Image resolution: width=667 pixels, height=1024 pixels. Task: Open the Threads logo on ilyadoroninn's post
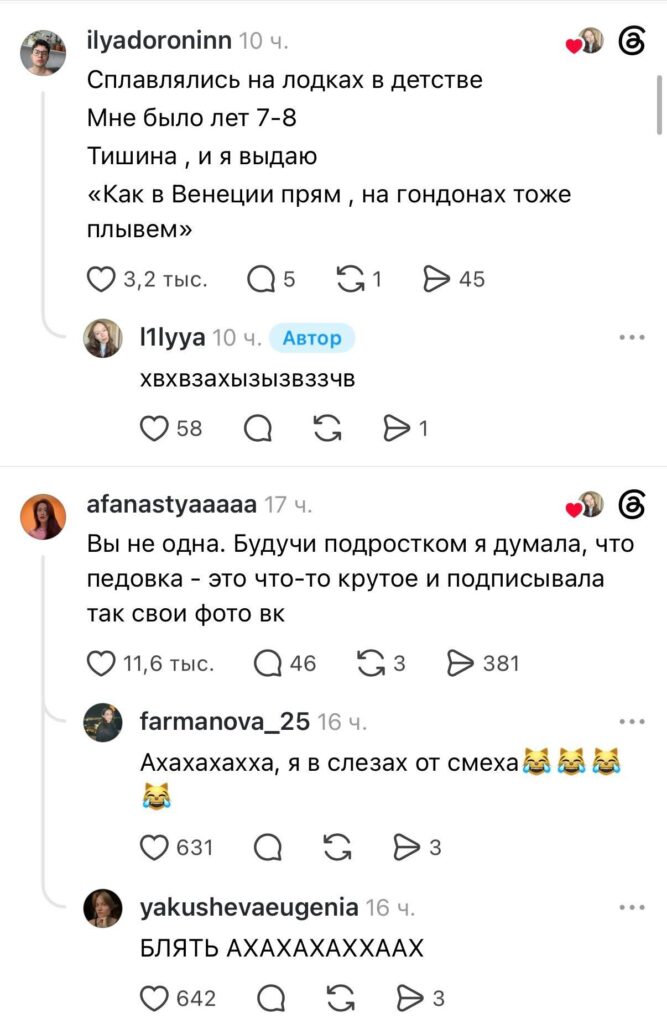[632, 42]
